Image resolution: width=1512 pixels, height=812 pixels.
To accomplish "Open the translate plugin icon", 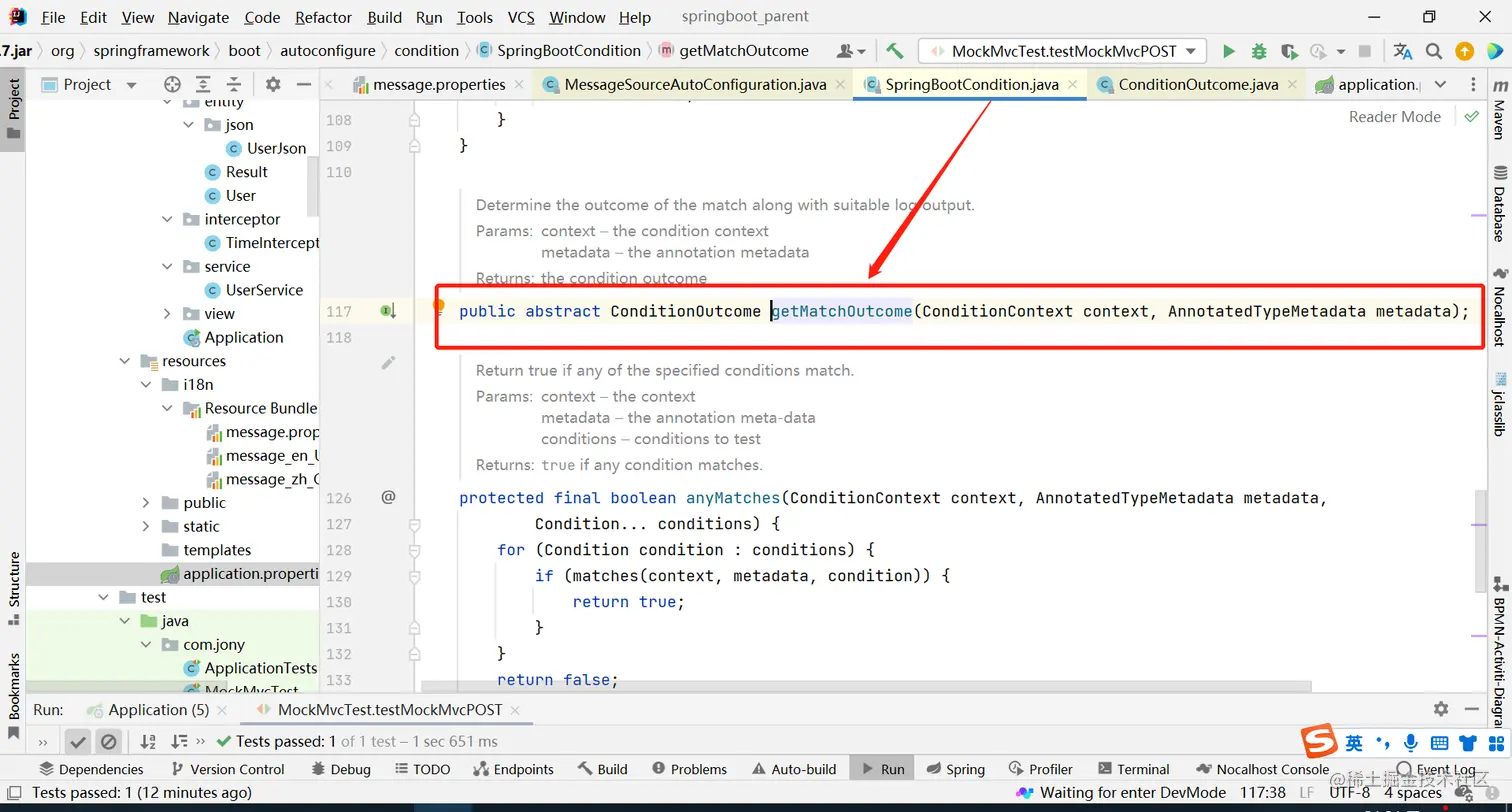I will click(x=1403, y=51).
